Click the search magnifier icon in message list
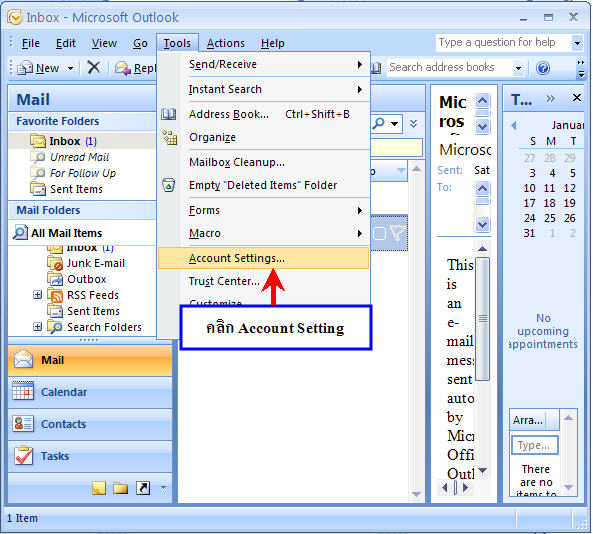The height and width of the screenshot is (534, 593). (x=379, y=123)
